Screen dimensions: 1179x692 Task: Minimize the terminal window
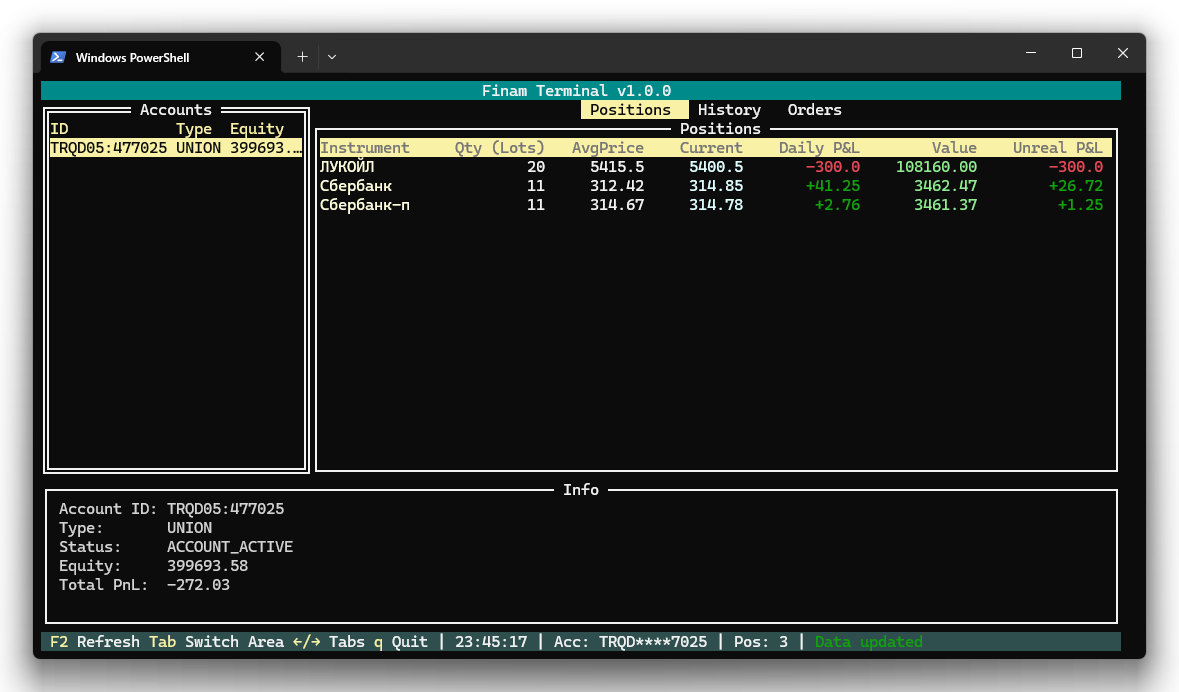tap(1031, 53)
